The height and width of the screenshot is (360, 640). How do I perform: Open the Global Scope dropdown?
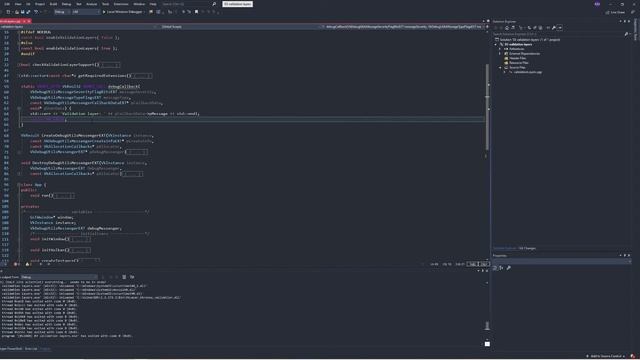241,27
